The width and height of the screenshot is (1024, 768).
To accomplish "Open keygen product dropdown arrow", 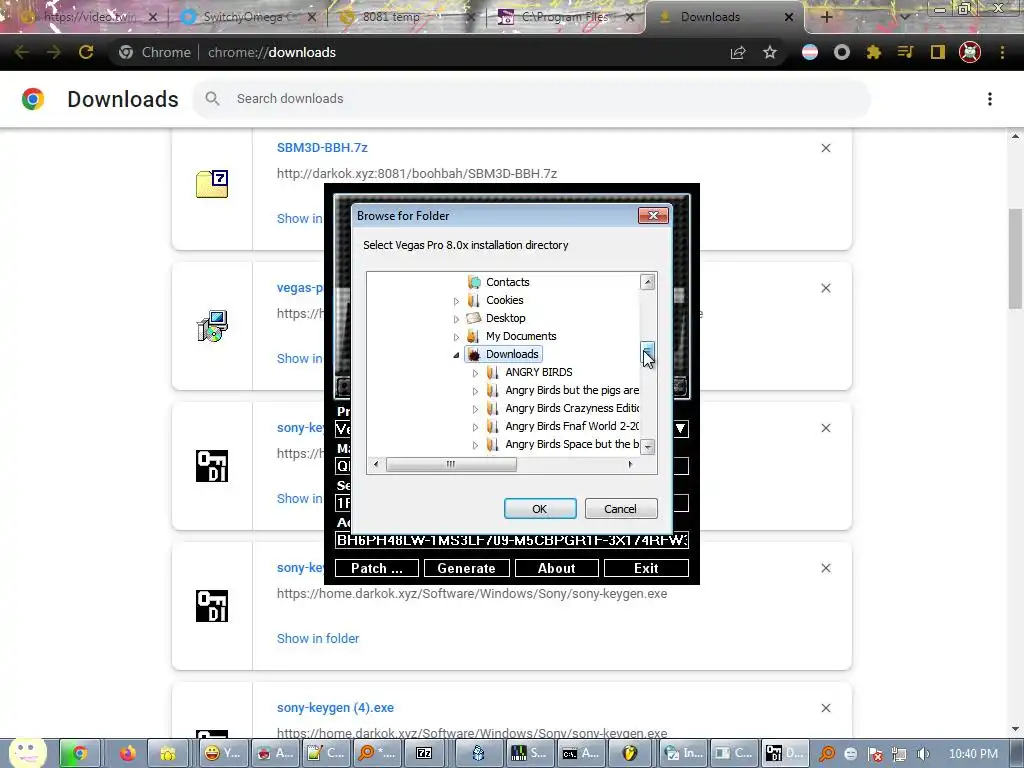I will 680,428.
